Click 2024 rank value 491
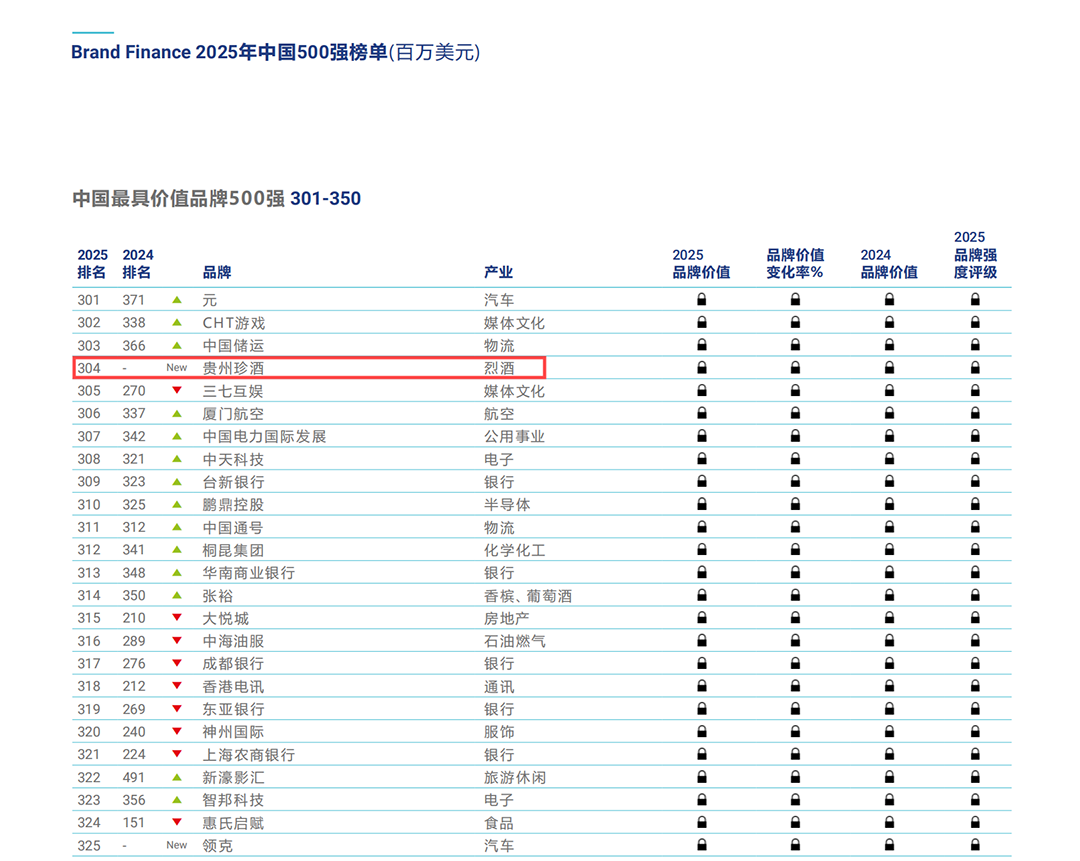The width and height of the screenshot is (1080, 861). click(x=134, y=778)
